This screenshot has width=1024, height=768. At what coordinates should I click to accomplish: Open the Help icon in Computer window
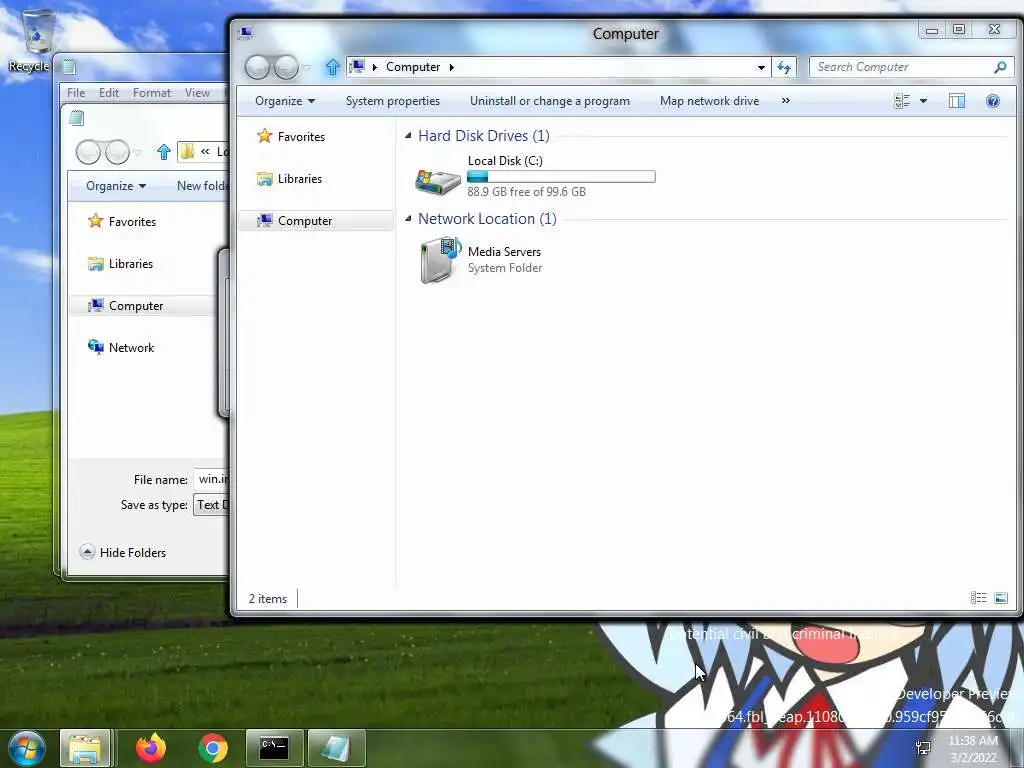pos(993,101)
